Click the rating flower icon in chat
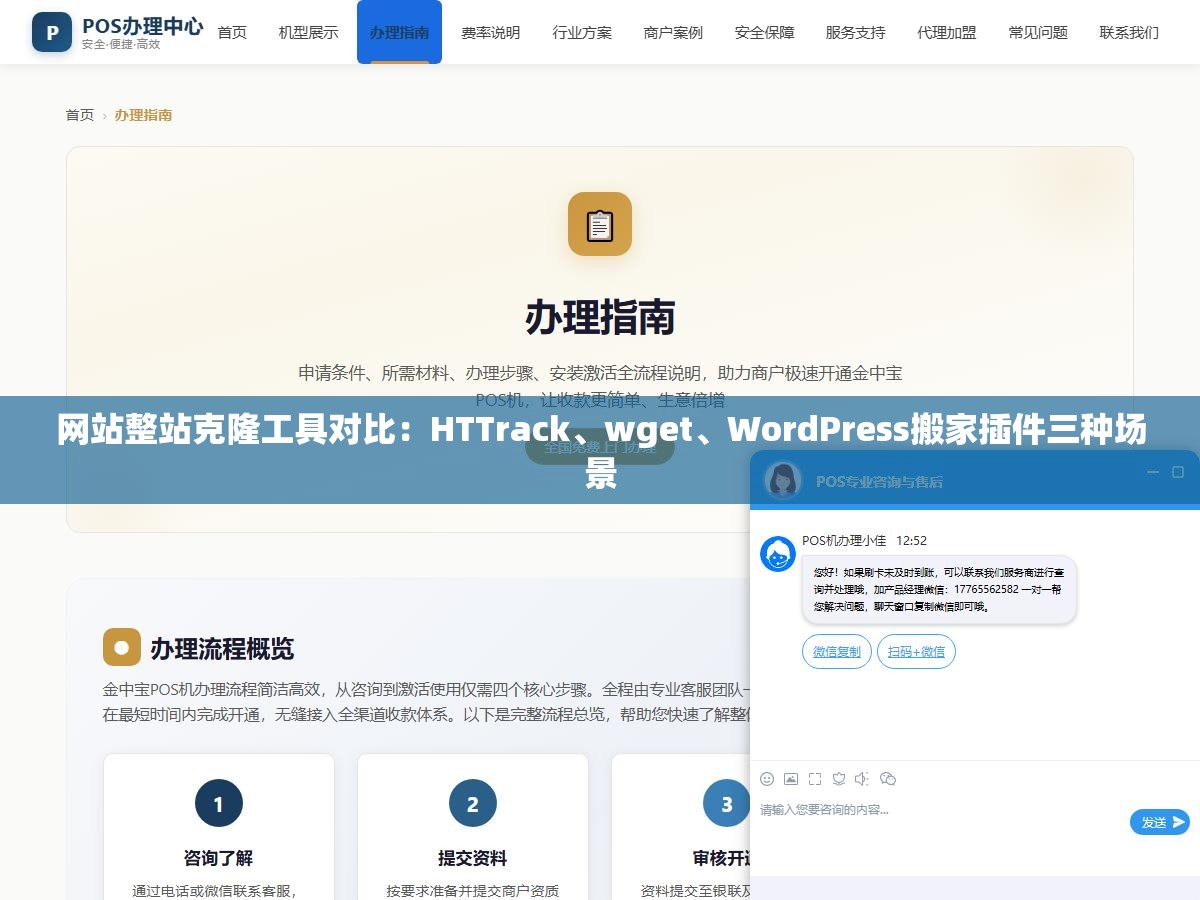The height and width of the screenshot is (900, 1200). point(839,778)
